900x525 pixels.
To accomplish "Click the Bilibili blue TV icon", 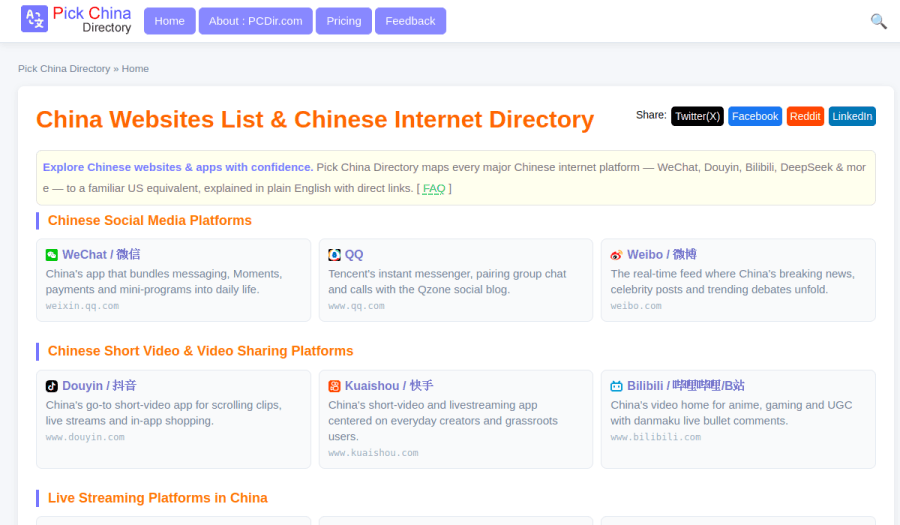I will click(x=616, y=386).
